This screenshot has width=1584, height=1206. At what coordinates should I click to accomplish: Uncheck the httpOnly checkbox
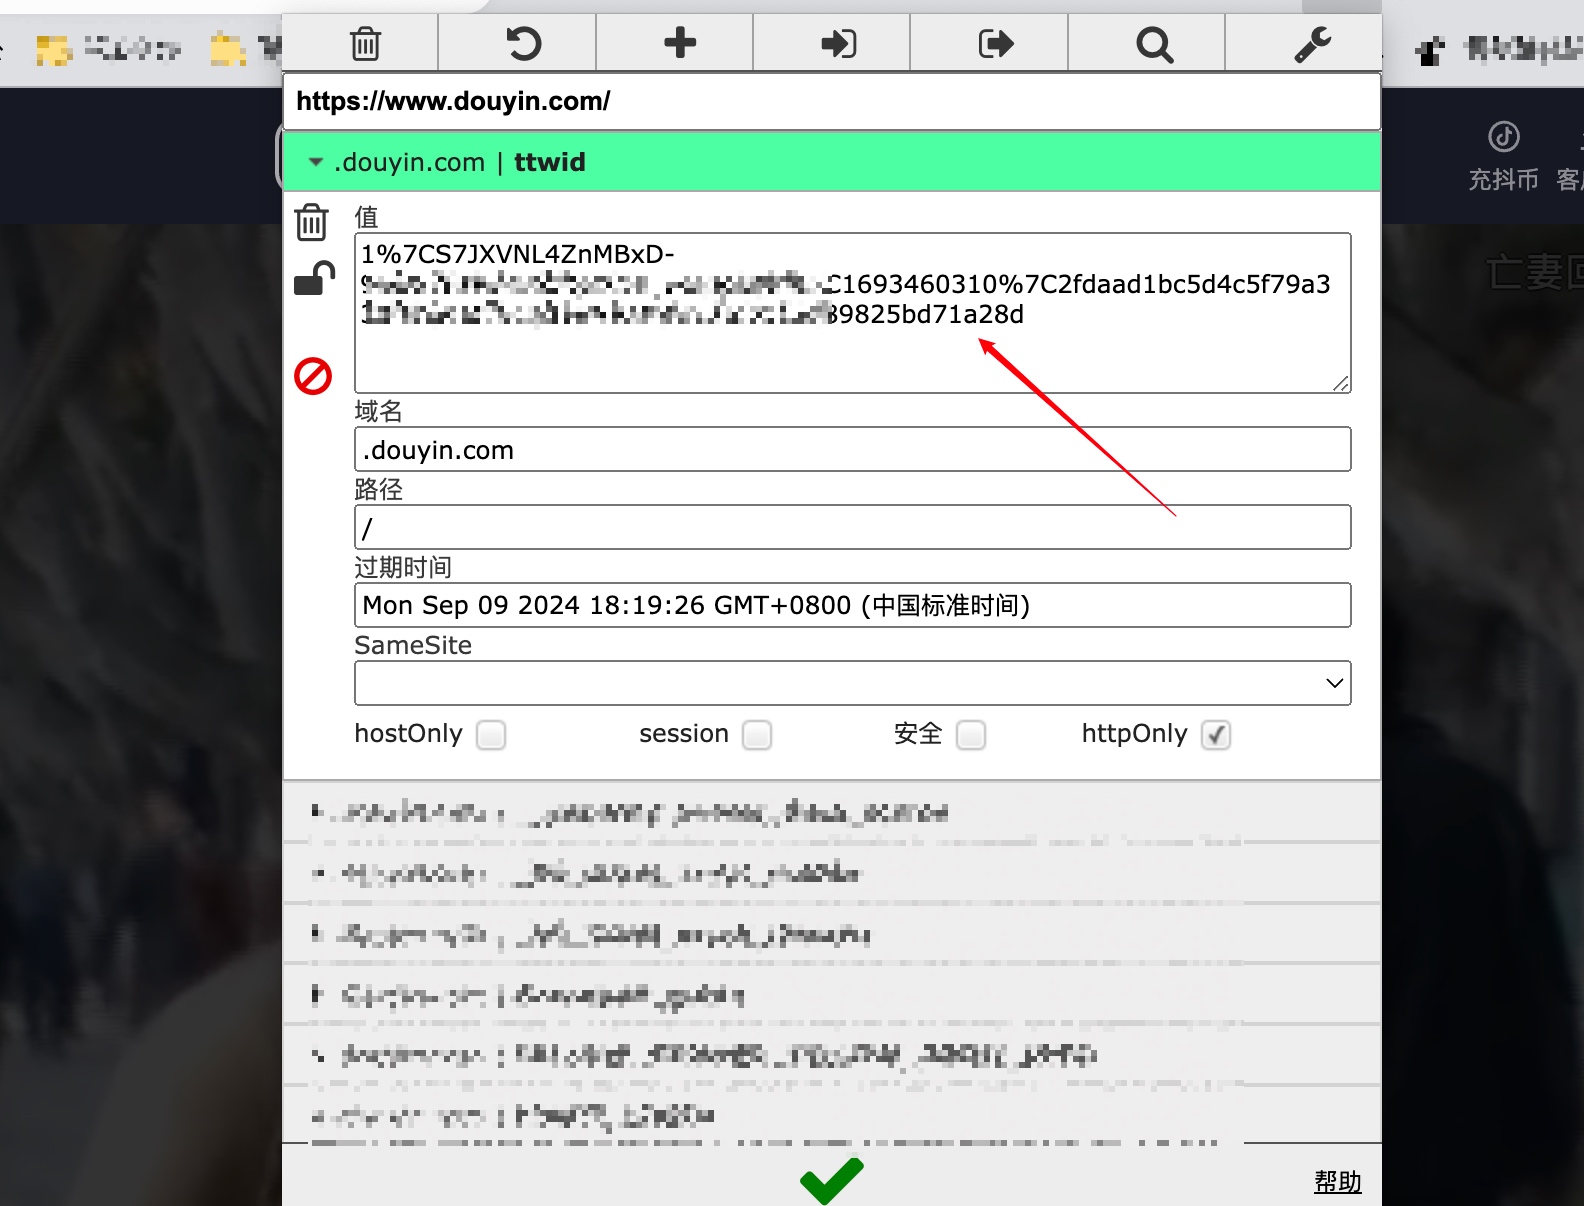pos(1216,735)
